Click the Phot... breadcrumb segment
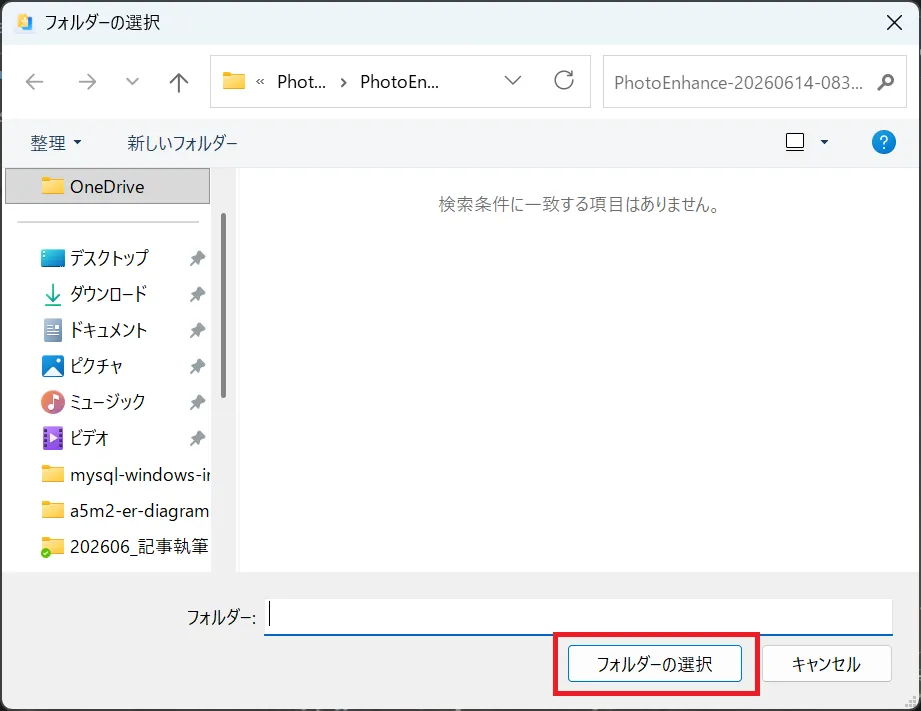Image resolution: width=921 pixels, height=711 pixels. pyautogui.click(x=301, y=82)
